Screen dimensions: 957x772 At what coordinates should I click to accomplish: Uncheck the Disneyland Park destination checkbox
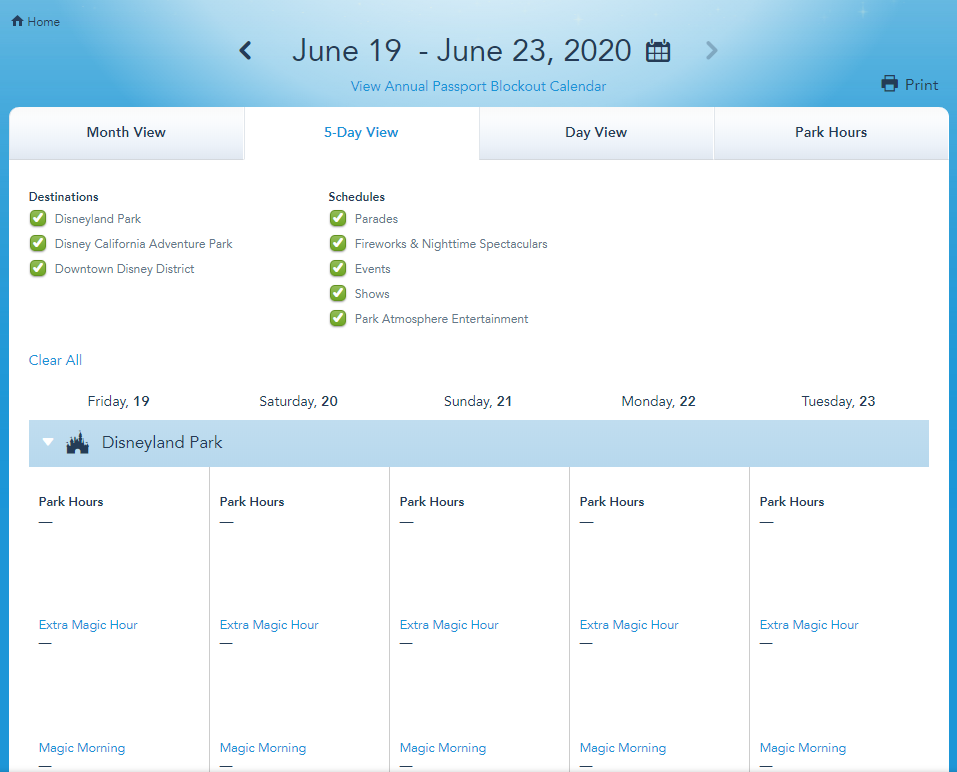point(38,219)
